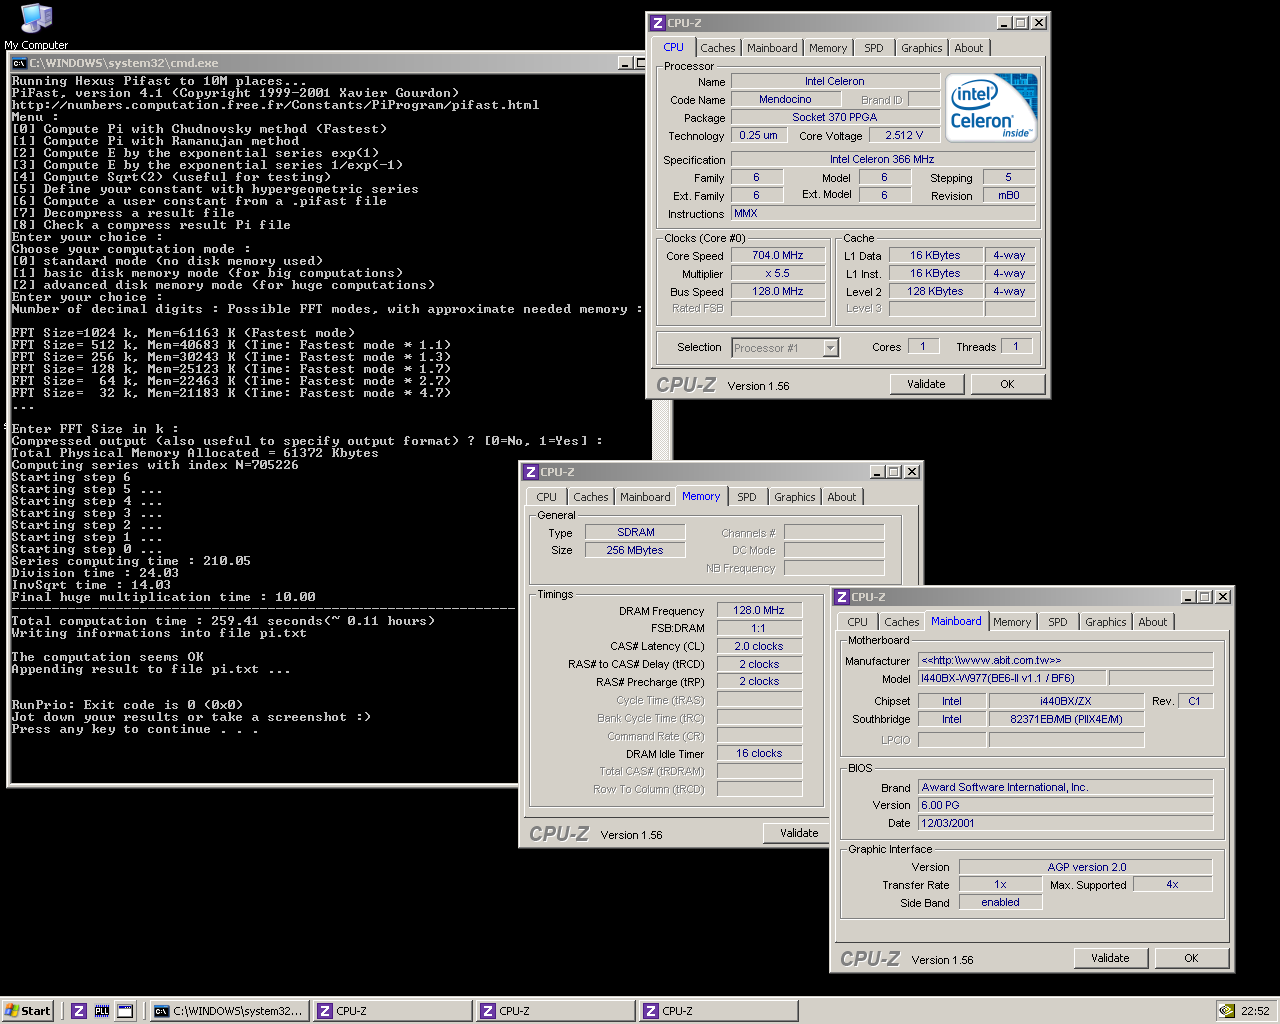Screen dimensions: 1280x1024
Task: Click OK in the Celeron CPU window
Action: [1007, 384]
